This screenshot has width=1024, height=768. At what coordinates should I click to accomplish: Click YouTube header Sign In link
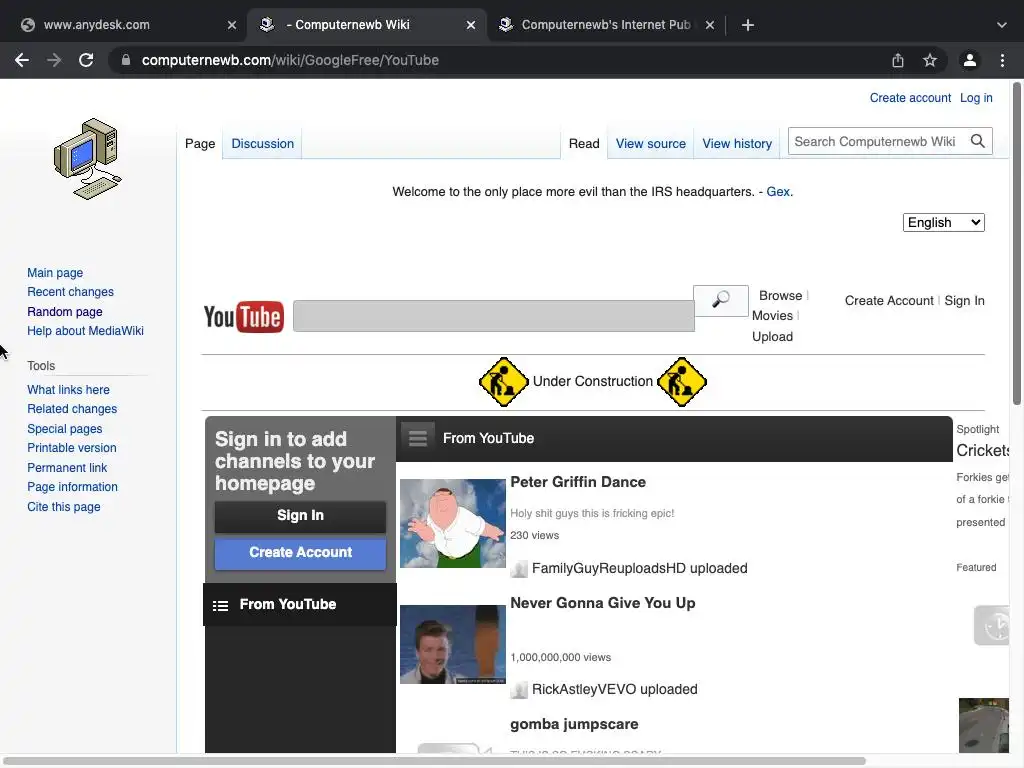[964, 301]
